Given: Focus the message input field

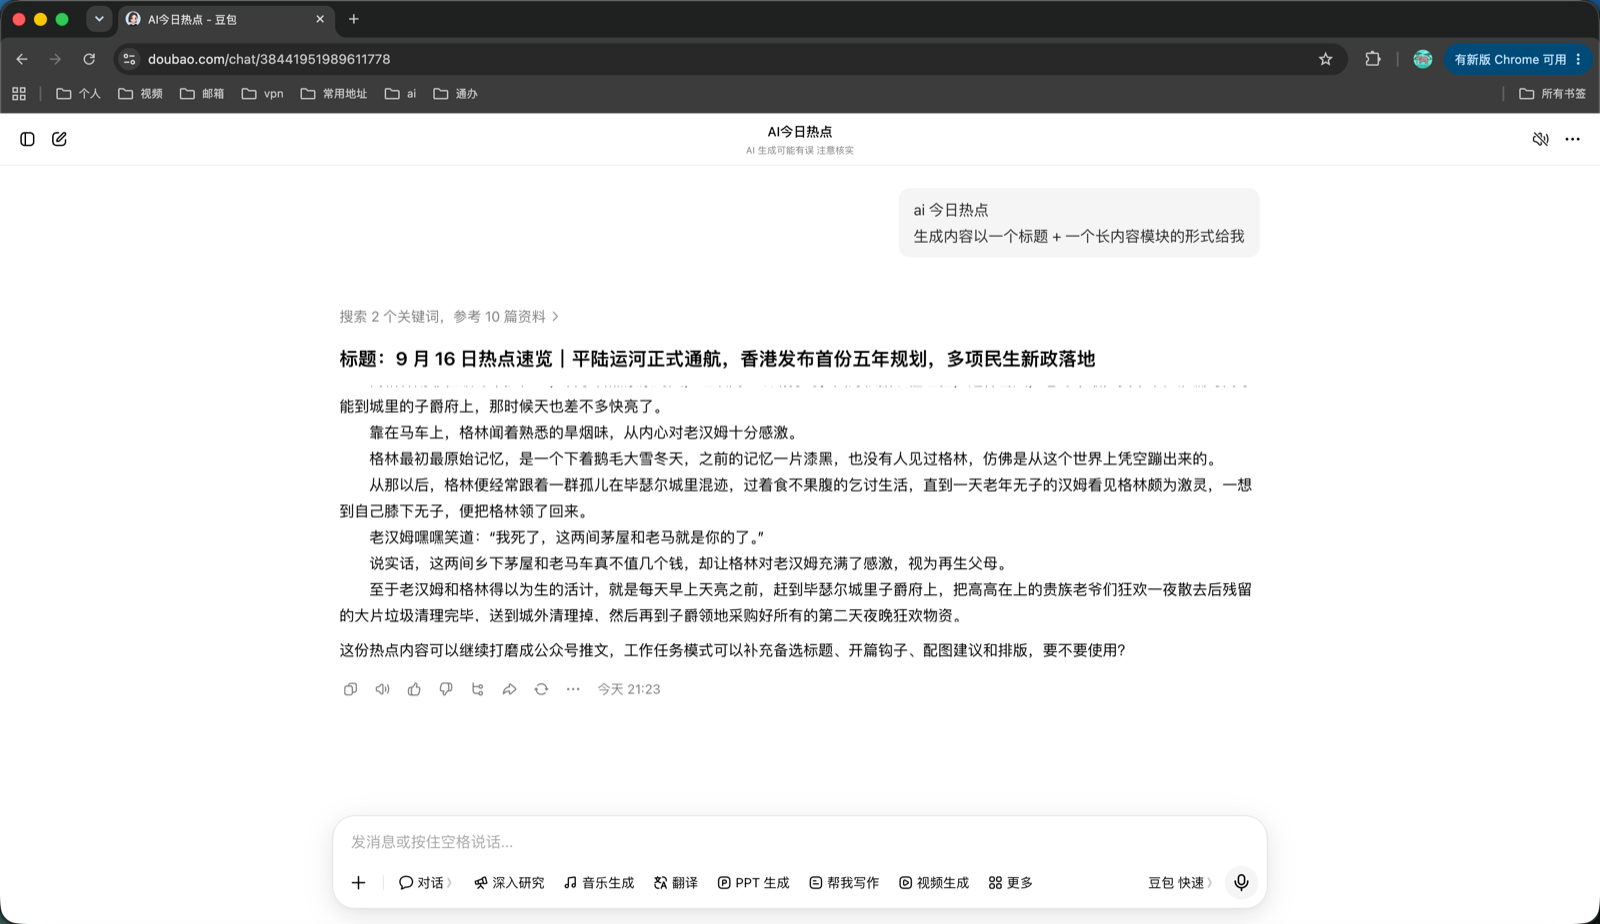Looking at the screenshot, I should coord(800,842).
